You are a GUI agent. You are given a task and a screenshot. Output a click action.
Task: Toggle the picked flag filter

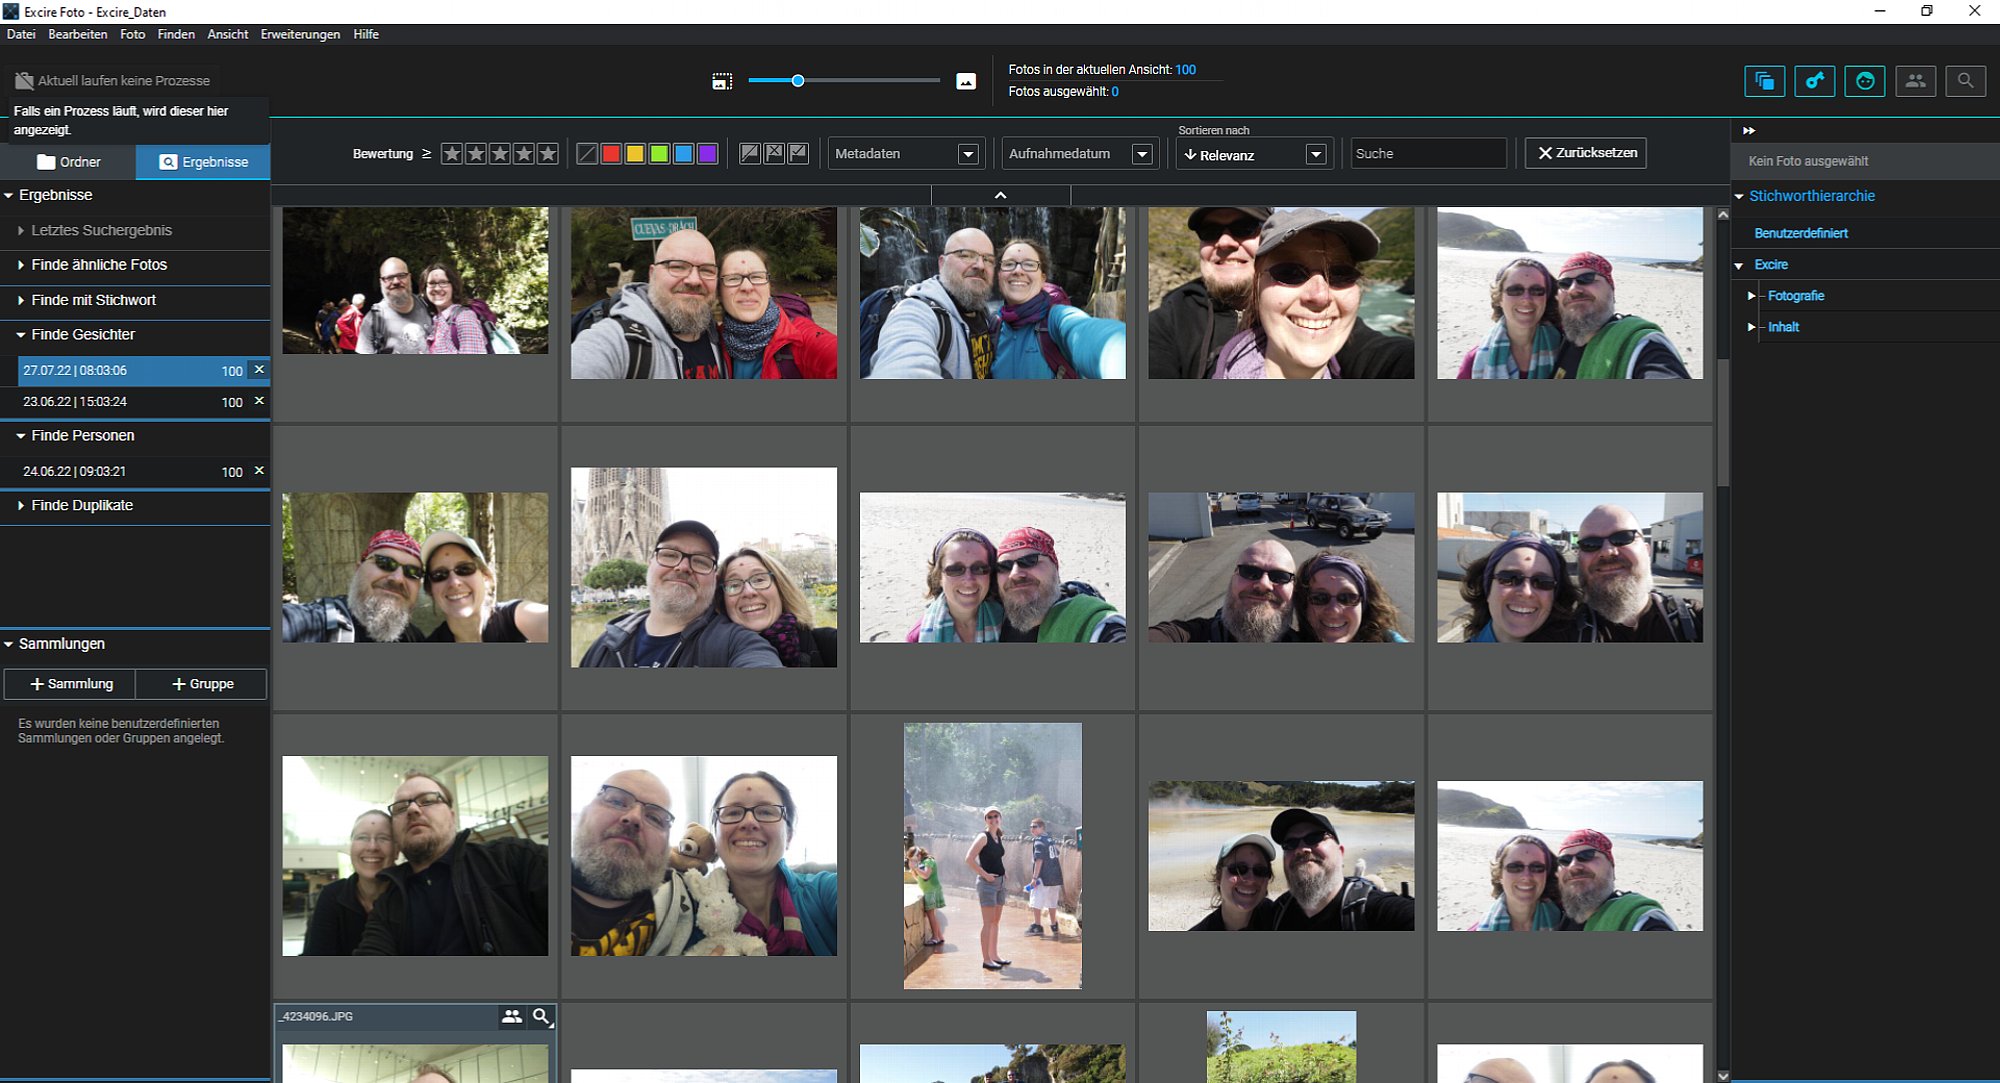click(x=798, y=153)
